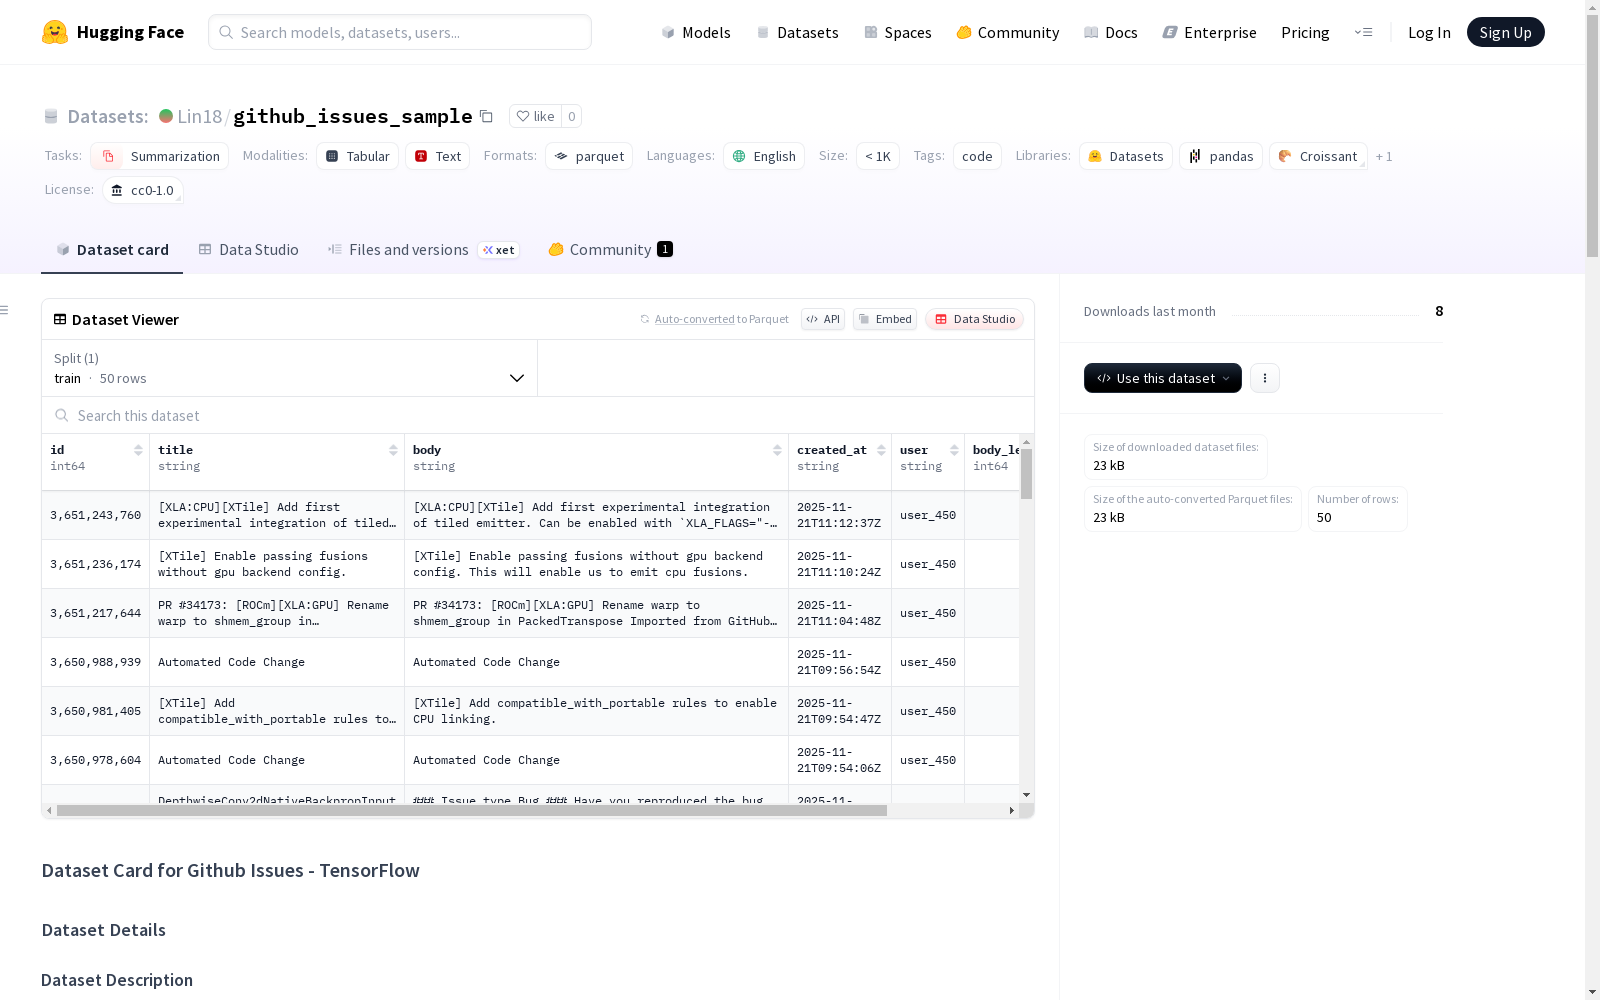Open Community in the top navigation
This screenshot has width=1600, height=1000.
tap(1007, 32)
